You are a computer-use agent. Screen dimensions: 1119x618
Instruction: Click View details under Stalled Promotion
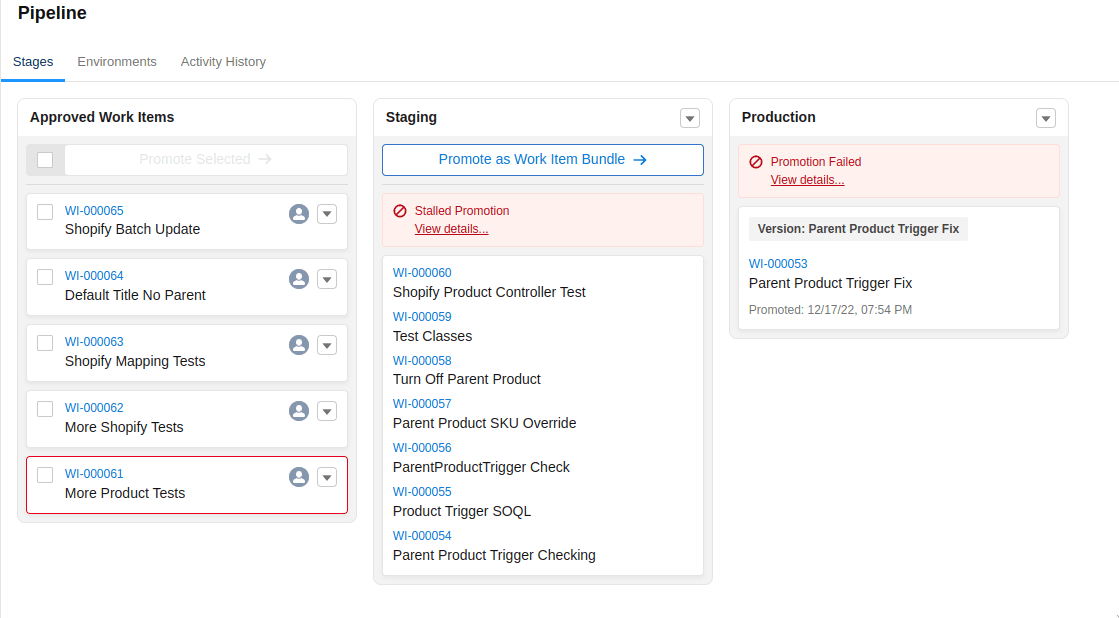[451, 228]
